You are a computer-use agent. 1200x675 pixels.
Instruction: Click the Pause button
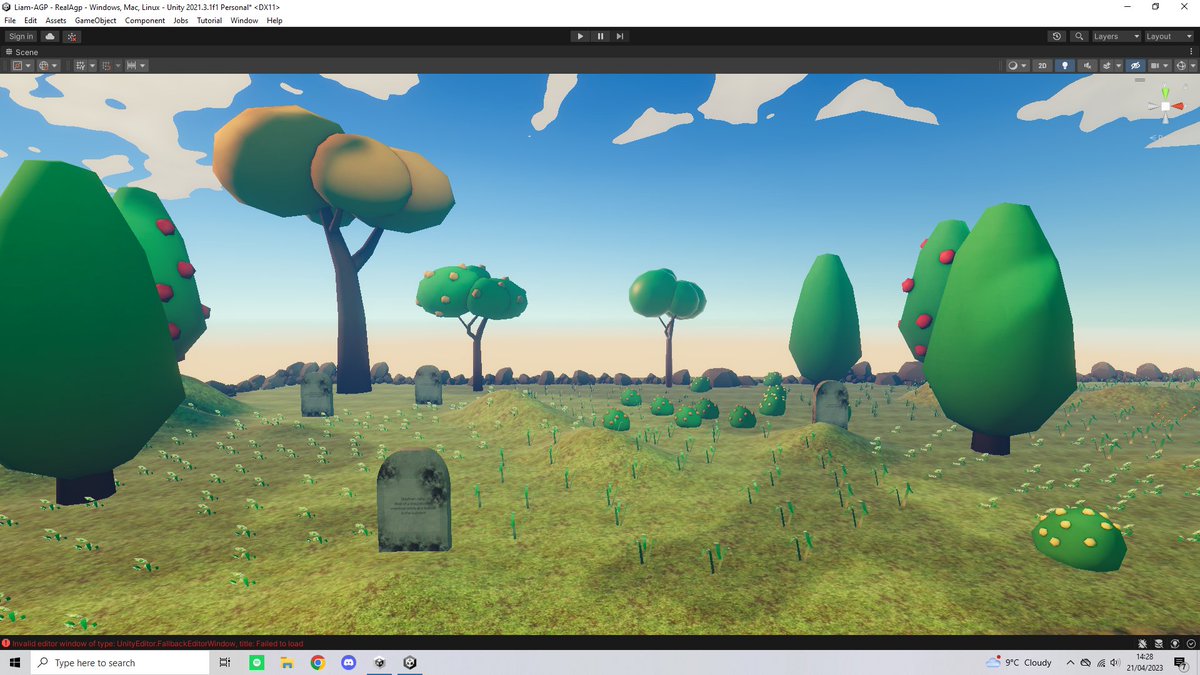600,36
